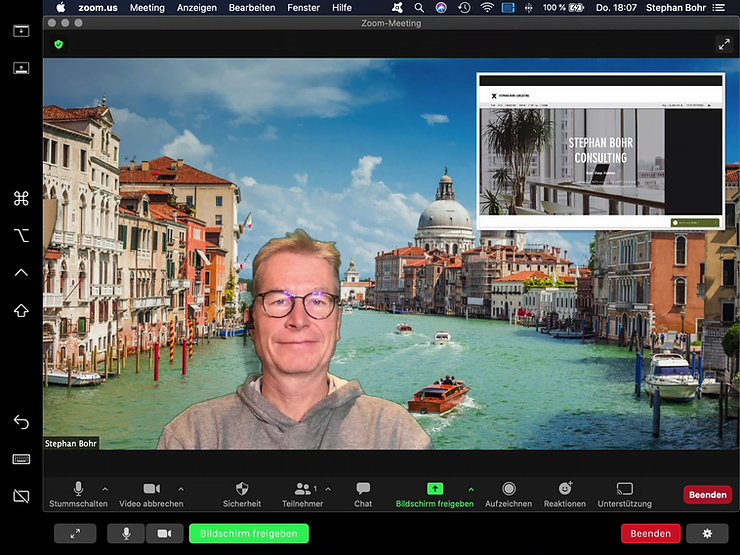This screenshot has width=740, height=555.
Task: Toggle the camera in the bottom bar
Action: click(164, 534)
